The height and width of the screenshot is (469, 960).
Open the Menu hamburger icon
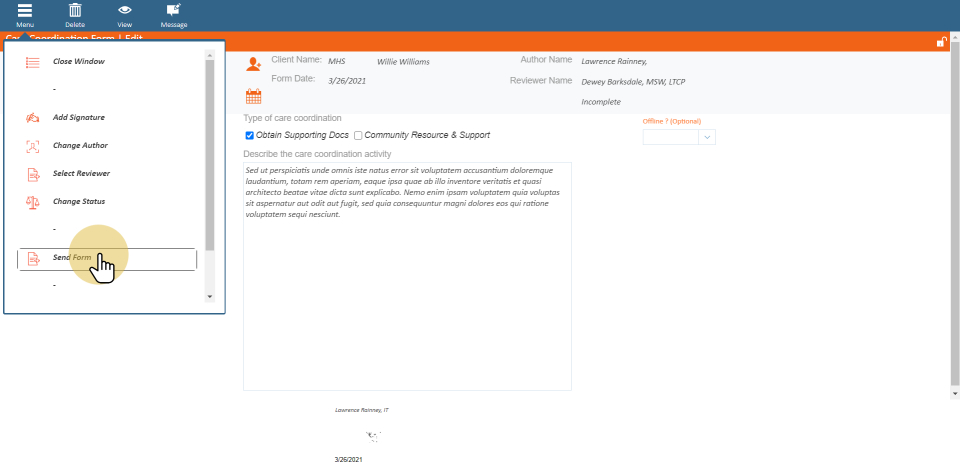tap(25, 10)
